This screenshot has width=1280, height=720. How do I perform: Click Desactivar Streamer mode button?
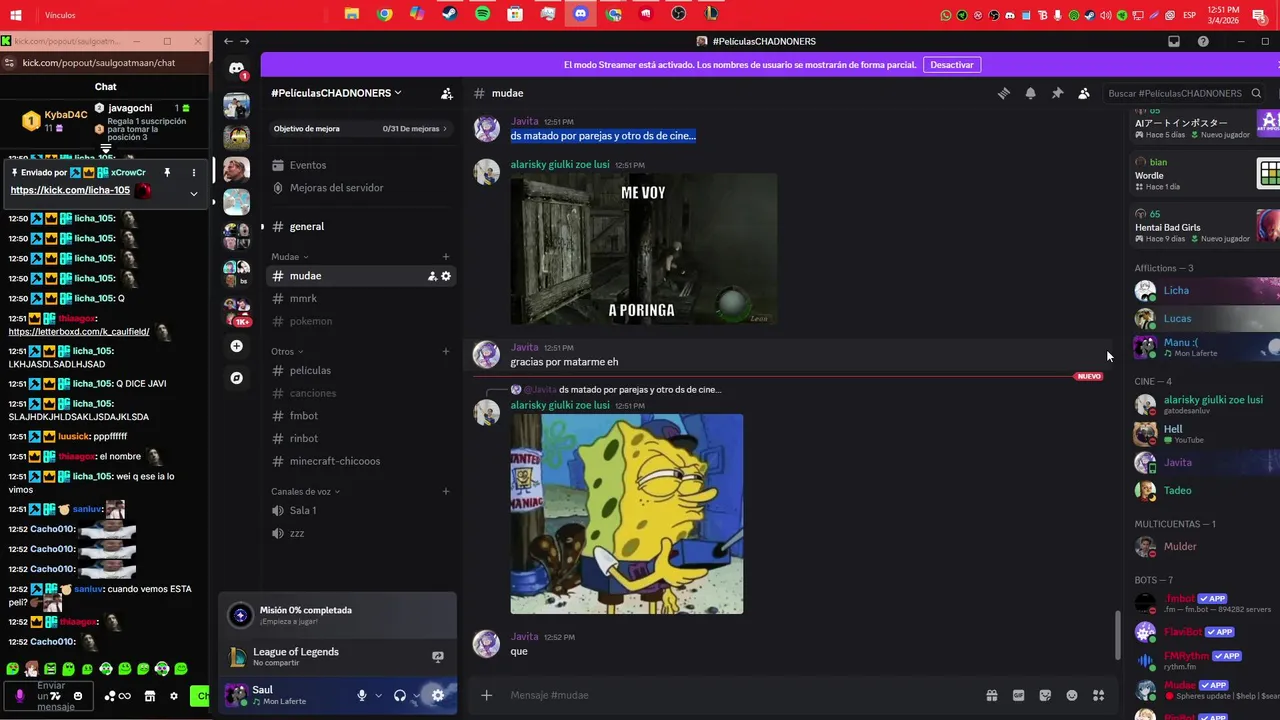point(952,65)
